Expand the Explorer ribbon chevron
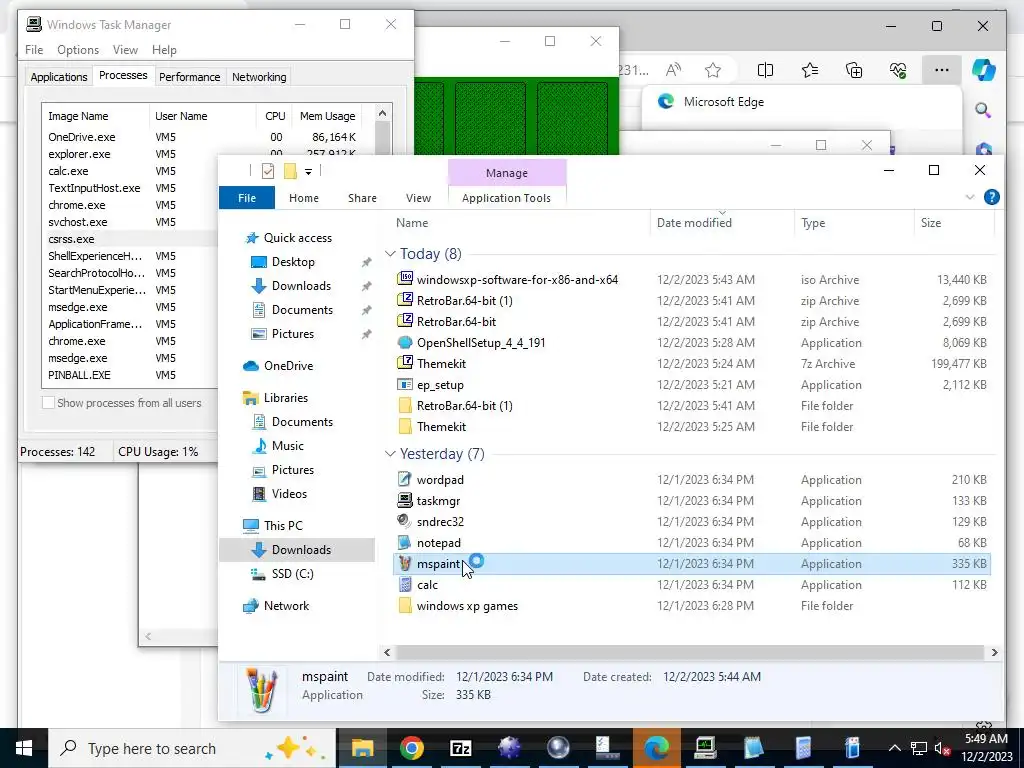 [x=970, y=197]
